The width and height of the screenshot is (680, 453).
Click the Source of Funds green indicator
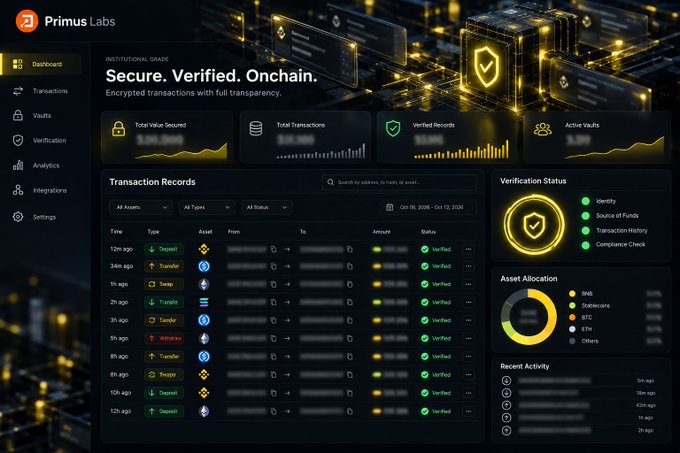[585, 215]
